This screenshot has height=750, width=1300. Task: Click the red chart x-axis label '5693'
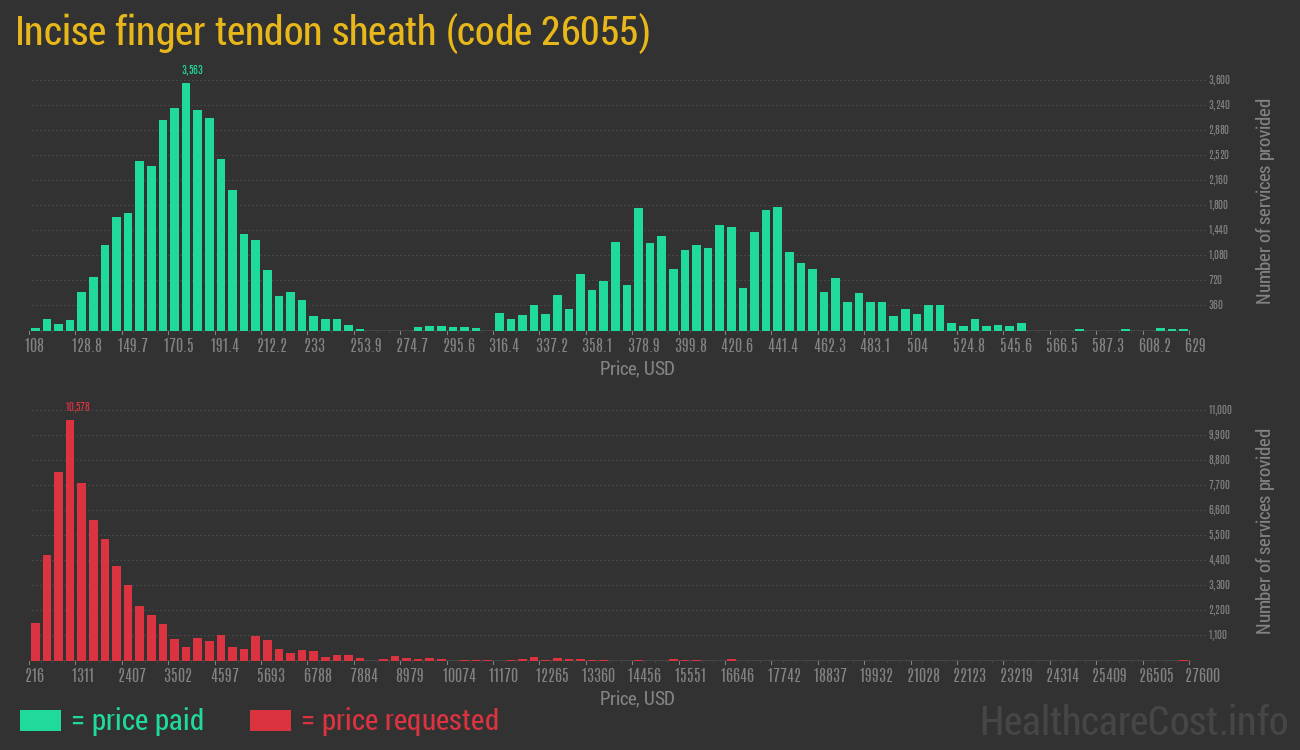271,676
